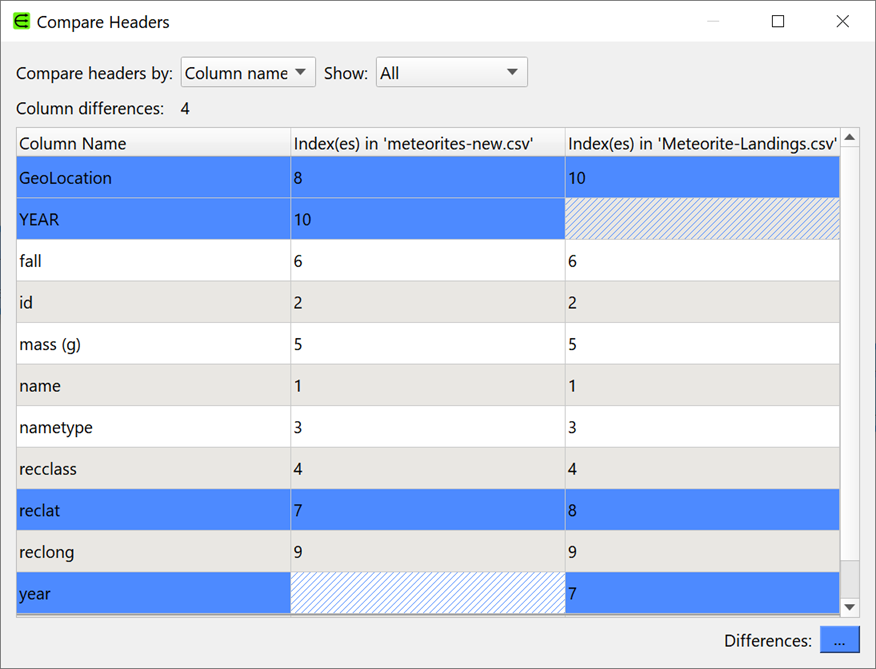This screenshot has height=669, width=876.
Task: Open the 'Show' dropdown
Action: click(451, 72)
